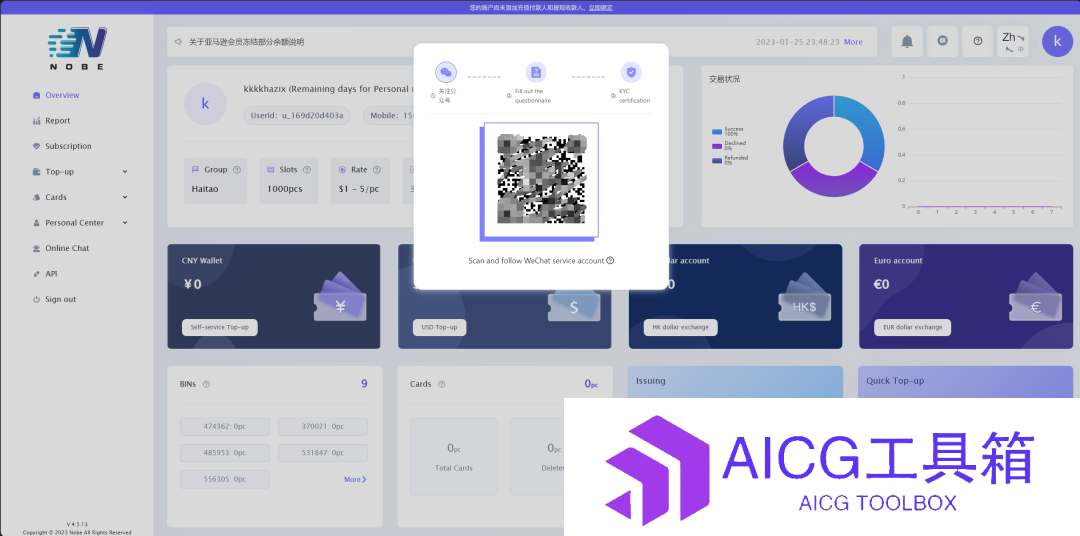Image resolution: width=1080 pixels, height=536 pixels.
Task: Click HK dollar exchange button
Action: pos(681,327)
